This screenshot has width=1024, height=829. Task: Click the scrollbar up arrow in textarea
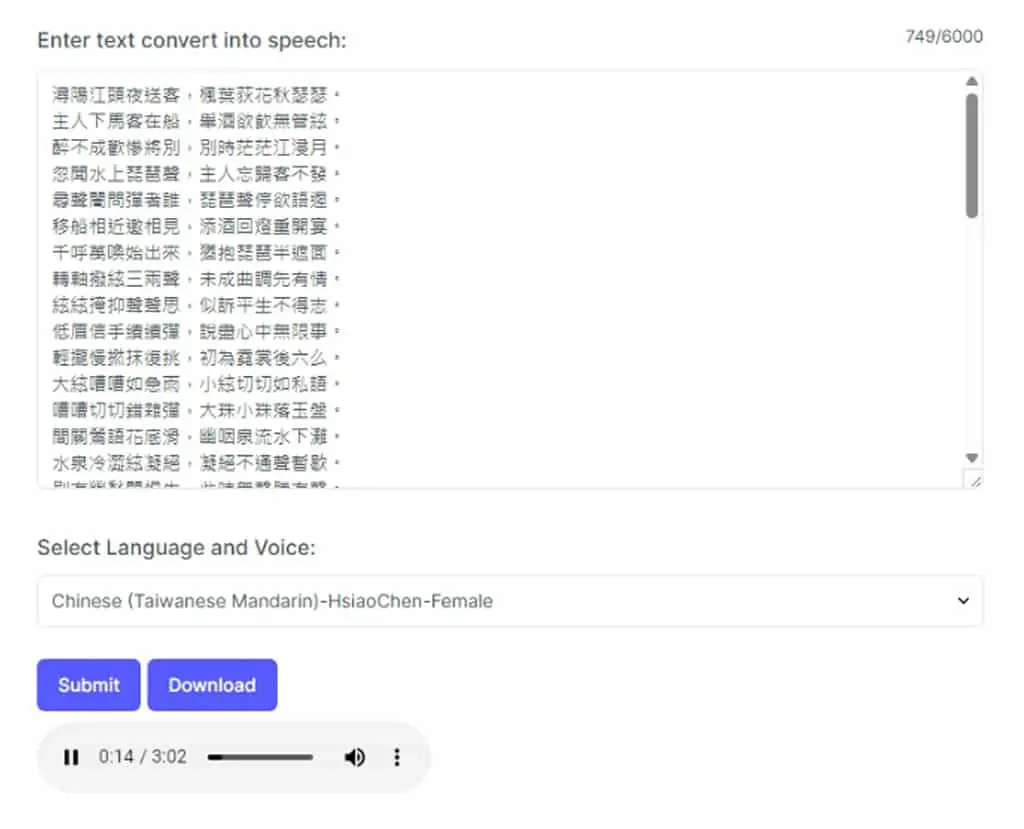(x=972, y=81)
